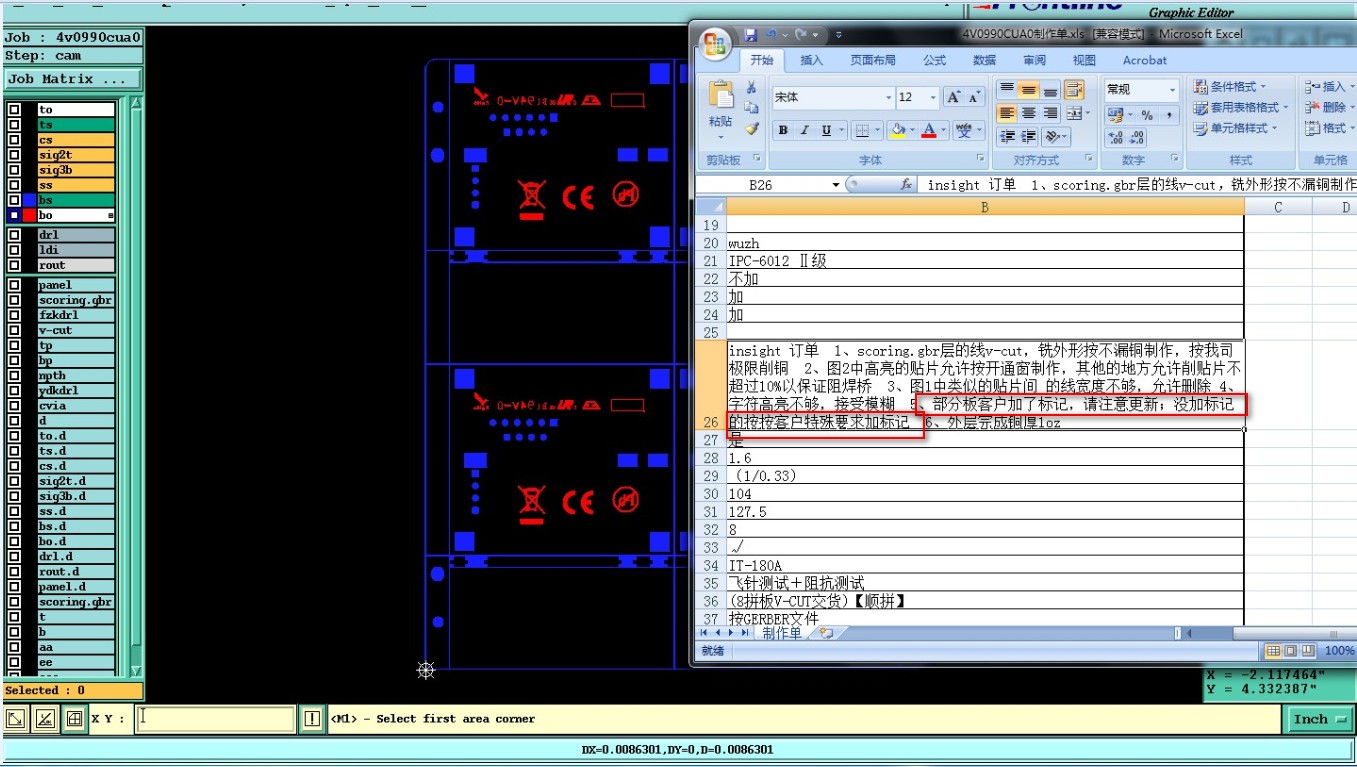Click the Excel Office button
This screenshot has width=1357, height=767.
pos(716,44)
